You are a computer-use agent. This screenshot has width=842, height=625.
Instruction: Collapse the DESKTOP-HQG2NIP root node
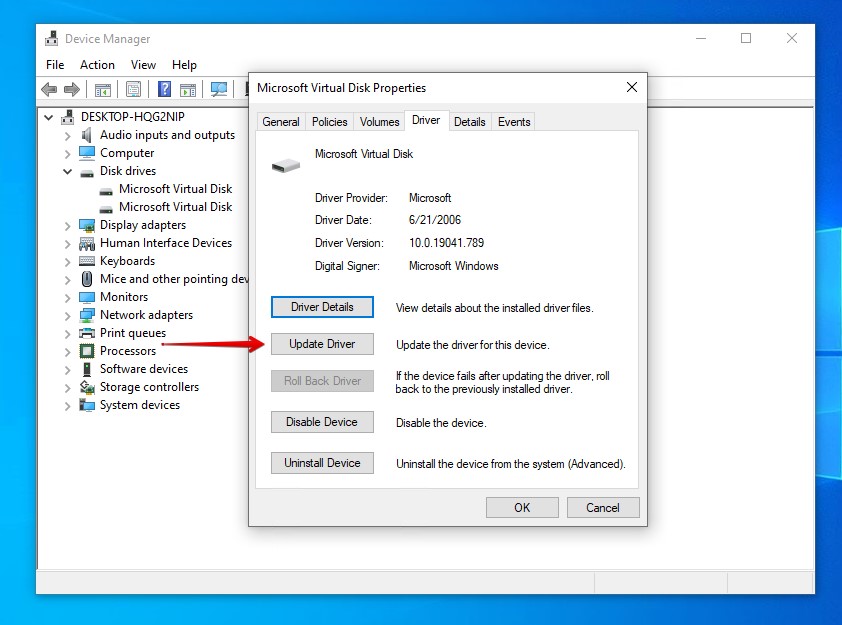(49, 117)
